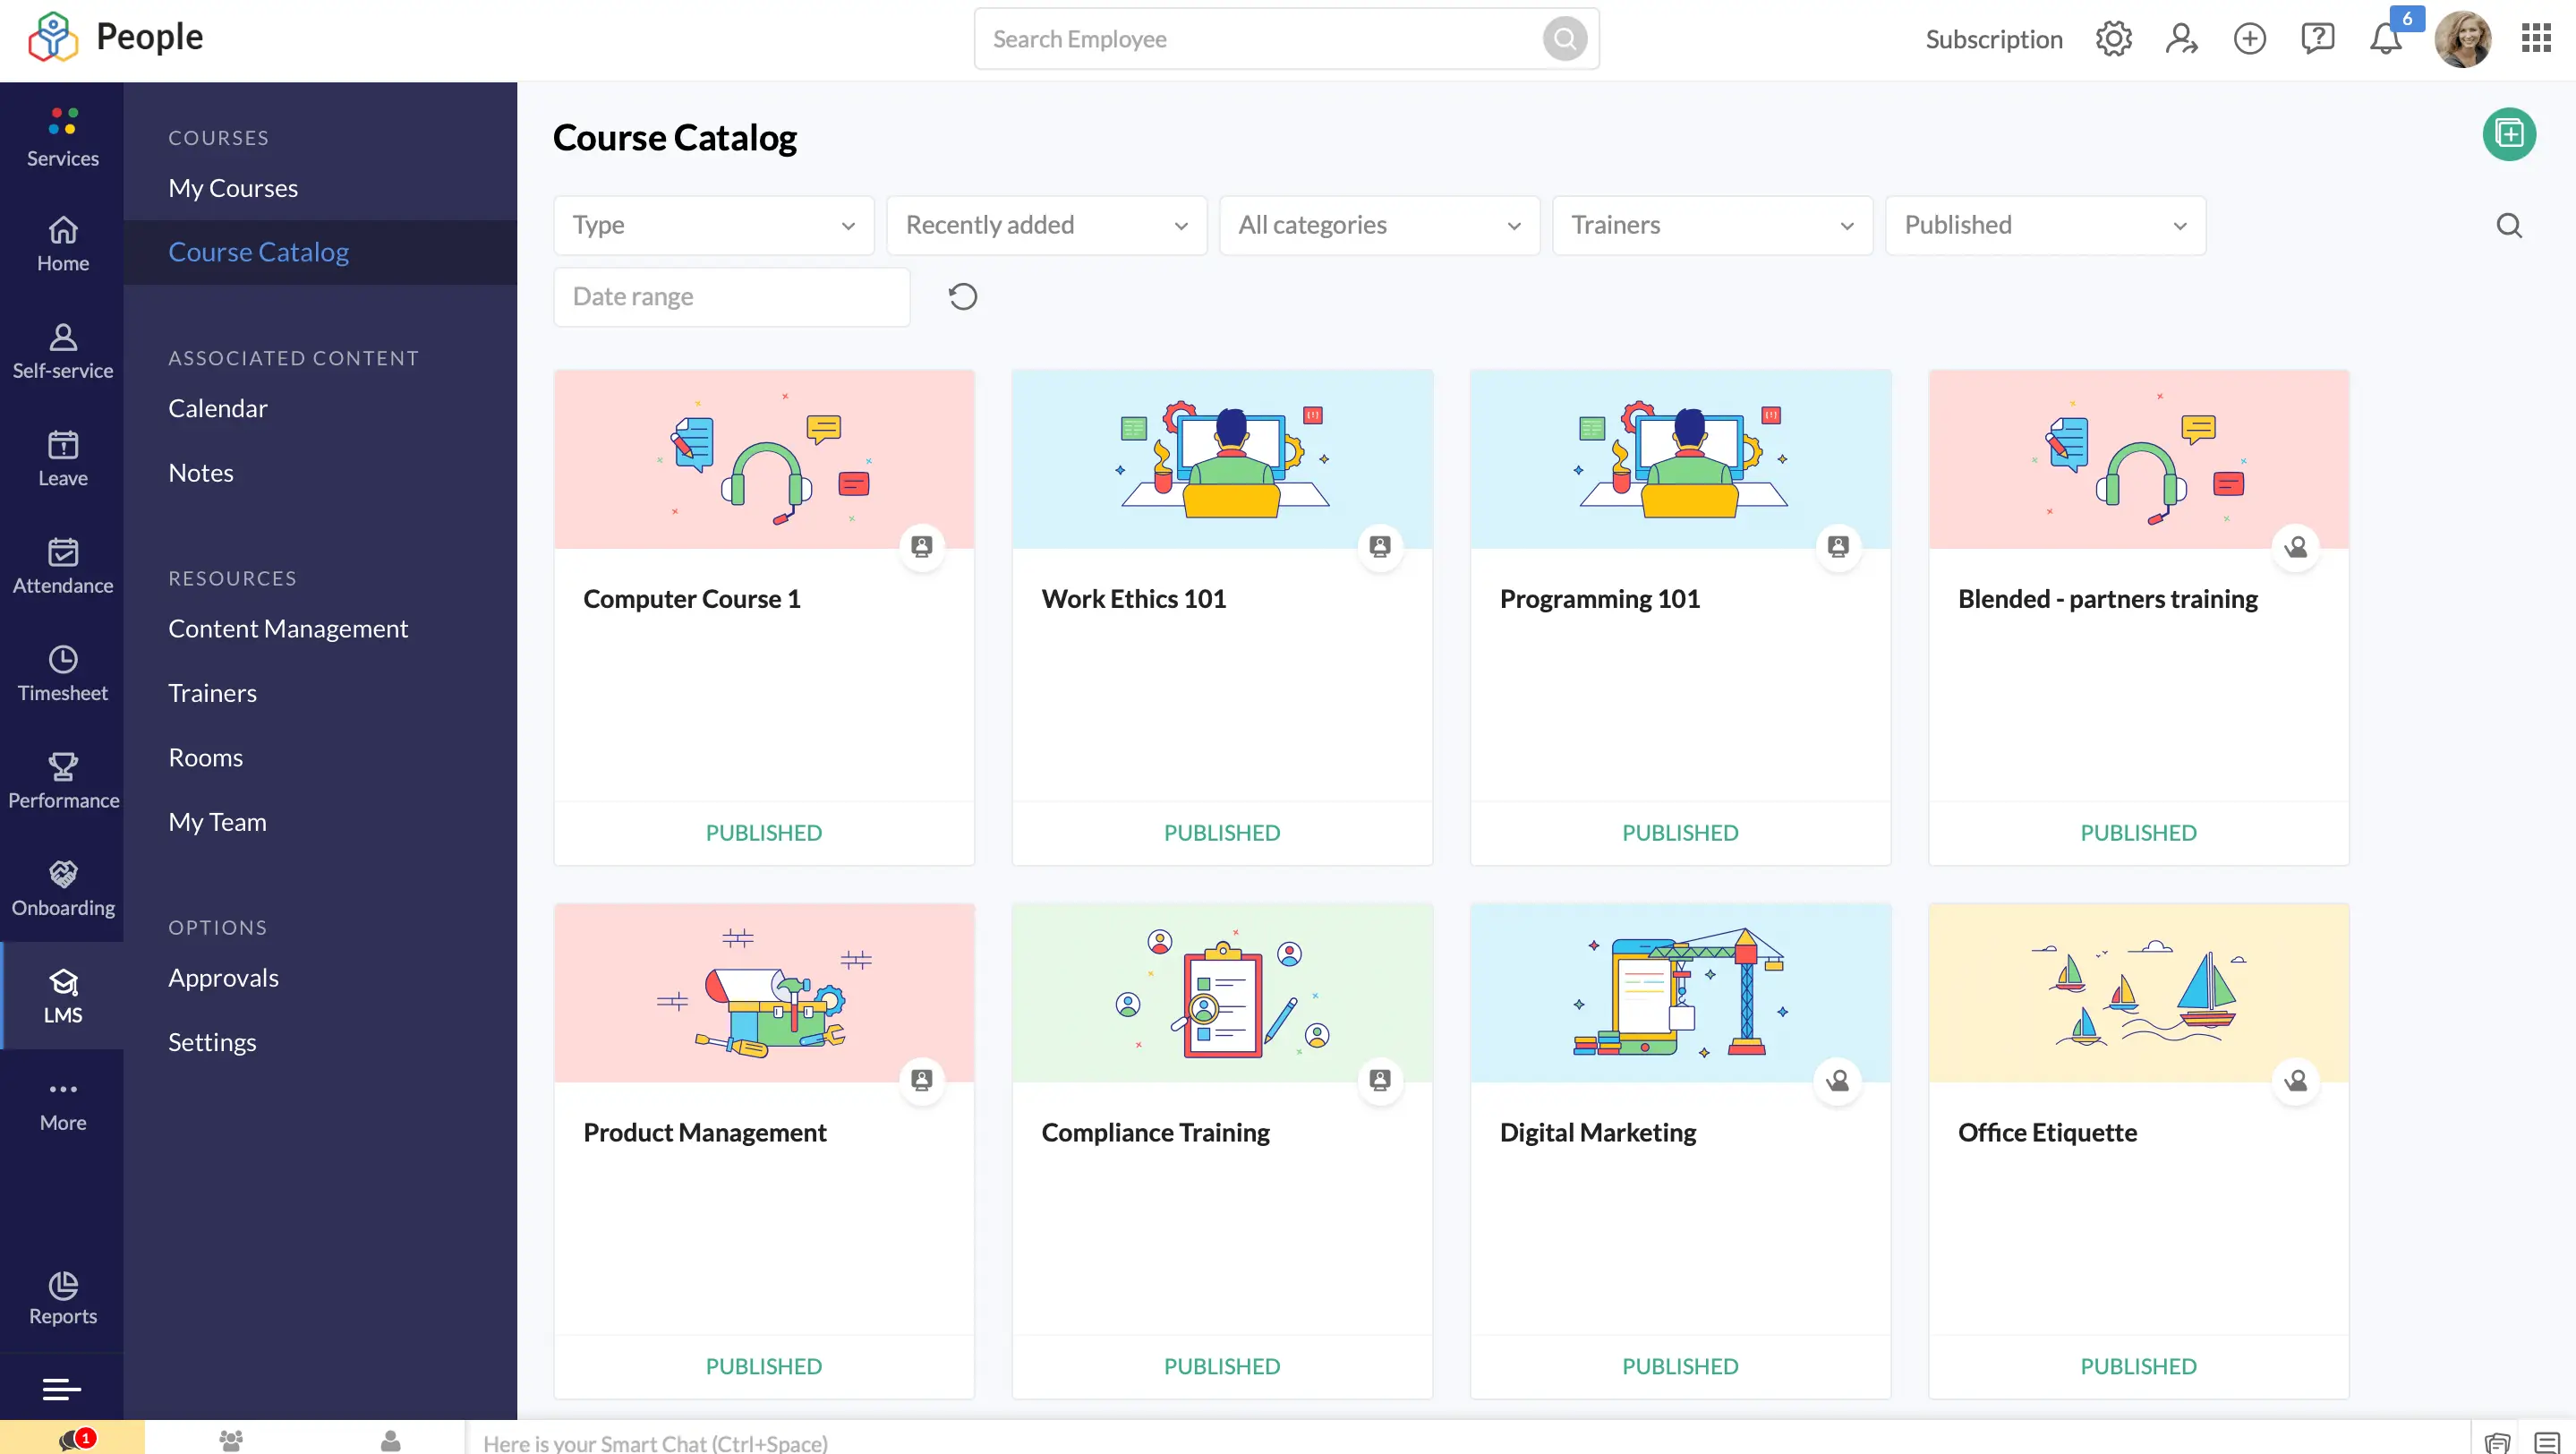Open the notifications bell with 6 alerts
The image size is (2576, 1454).
click(2387, 40)
